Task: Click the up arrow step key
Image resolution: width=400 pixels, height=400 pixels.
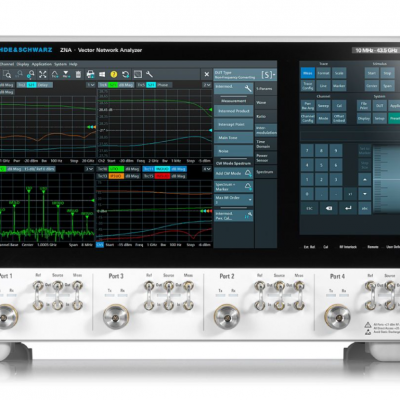Action: coord(365,179)
